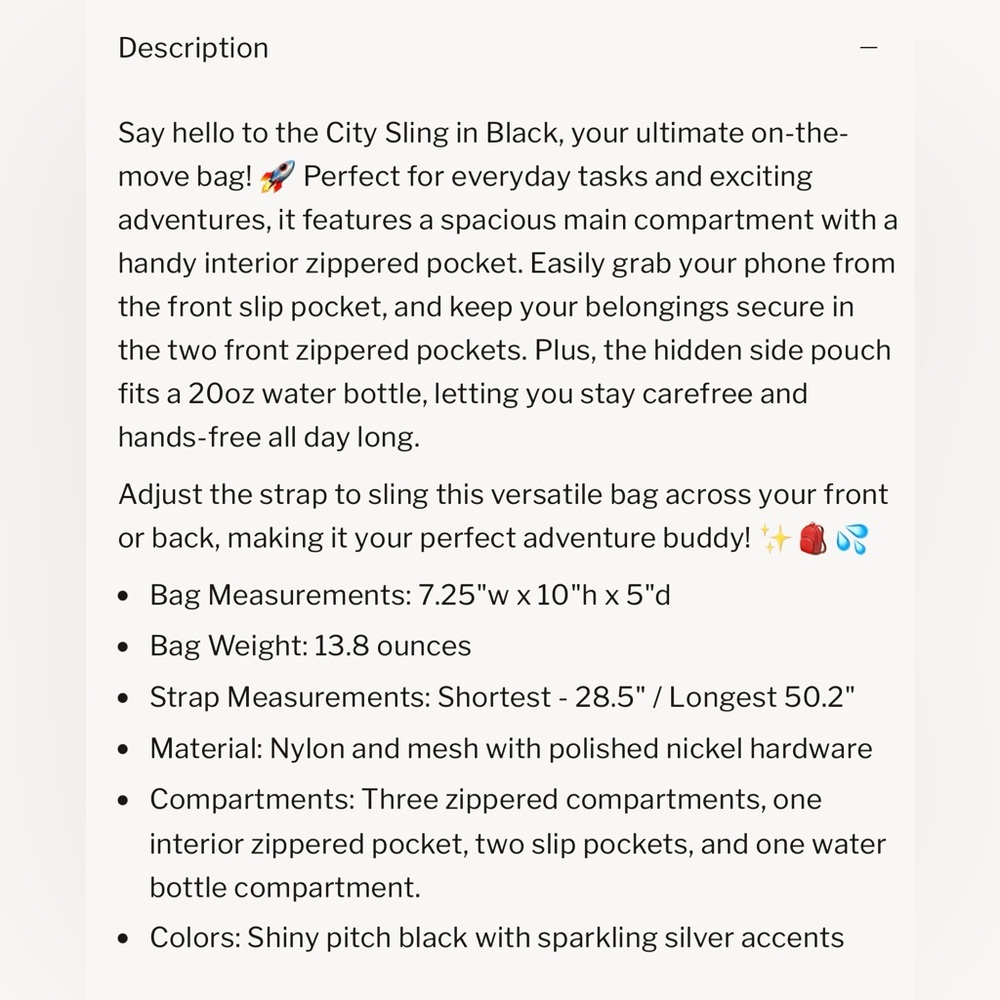1000x1000 pixels.
Task: Click the bullet point before Bag Weight
Action: 124,647
